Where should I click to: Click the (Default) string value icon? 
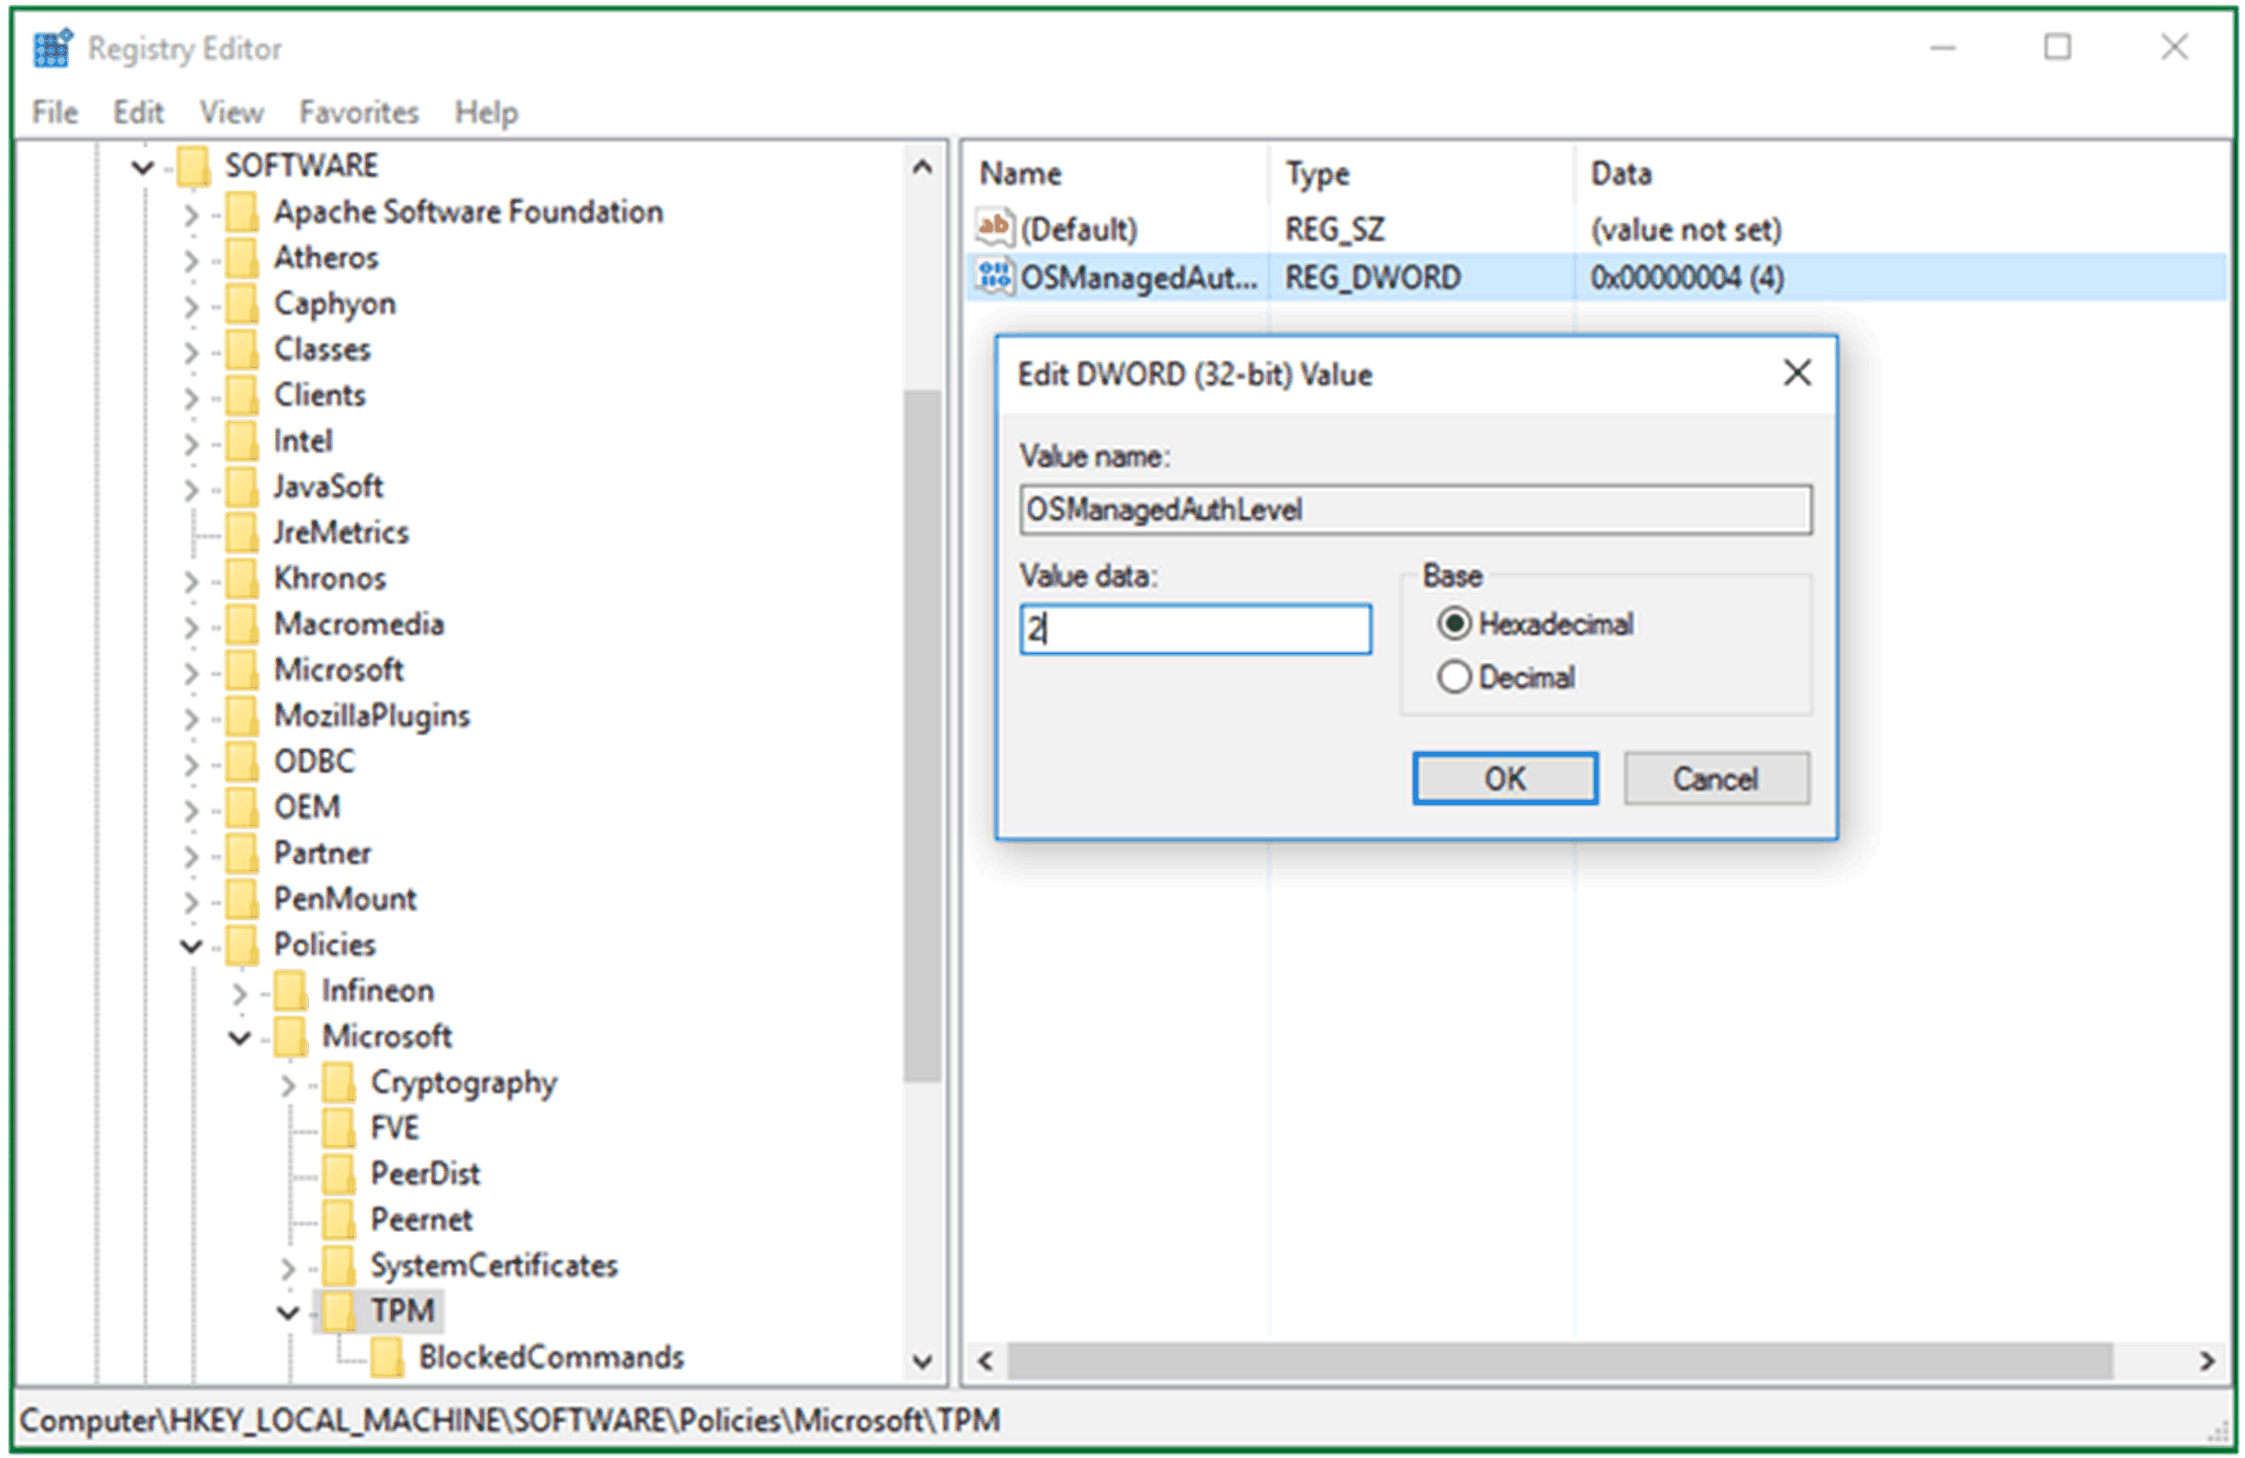click(x=994, y=228)
